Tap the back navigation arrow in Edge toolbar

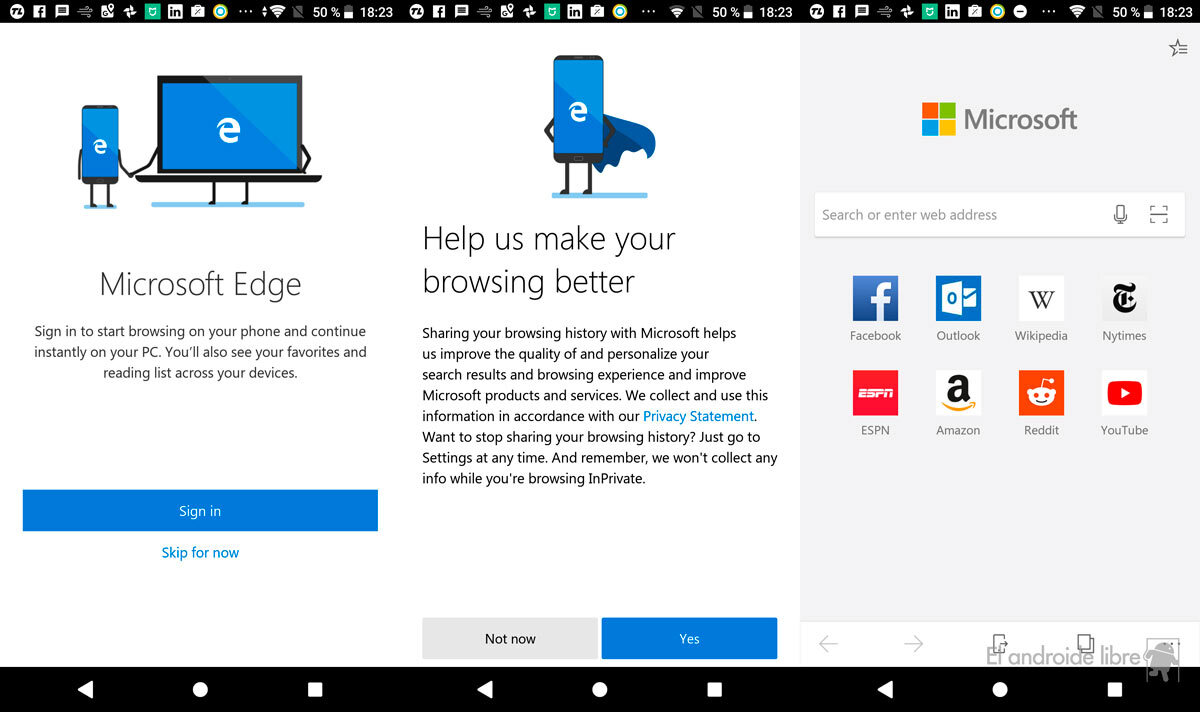pos(828,645)
